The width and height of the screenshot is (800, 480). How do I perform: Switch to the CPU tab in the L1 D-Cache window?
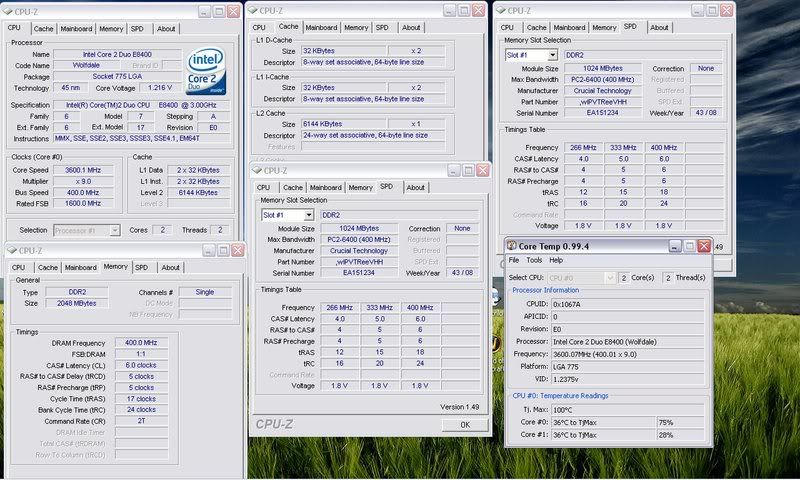[259, 28]
